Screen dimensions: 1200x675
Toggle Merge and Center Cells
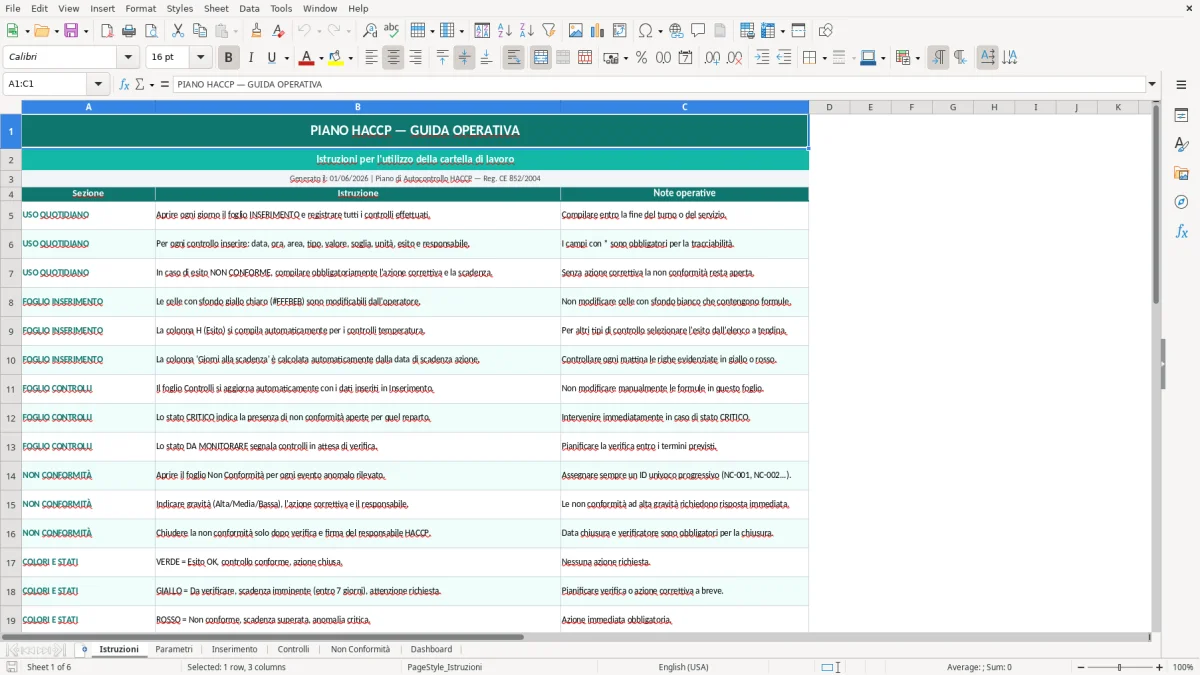(540, 58)
